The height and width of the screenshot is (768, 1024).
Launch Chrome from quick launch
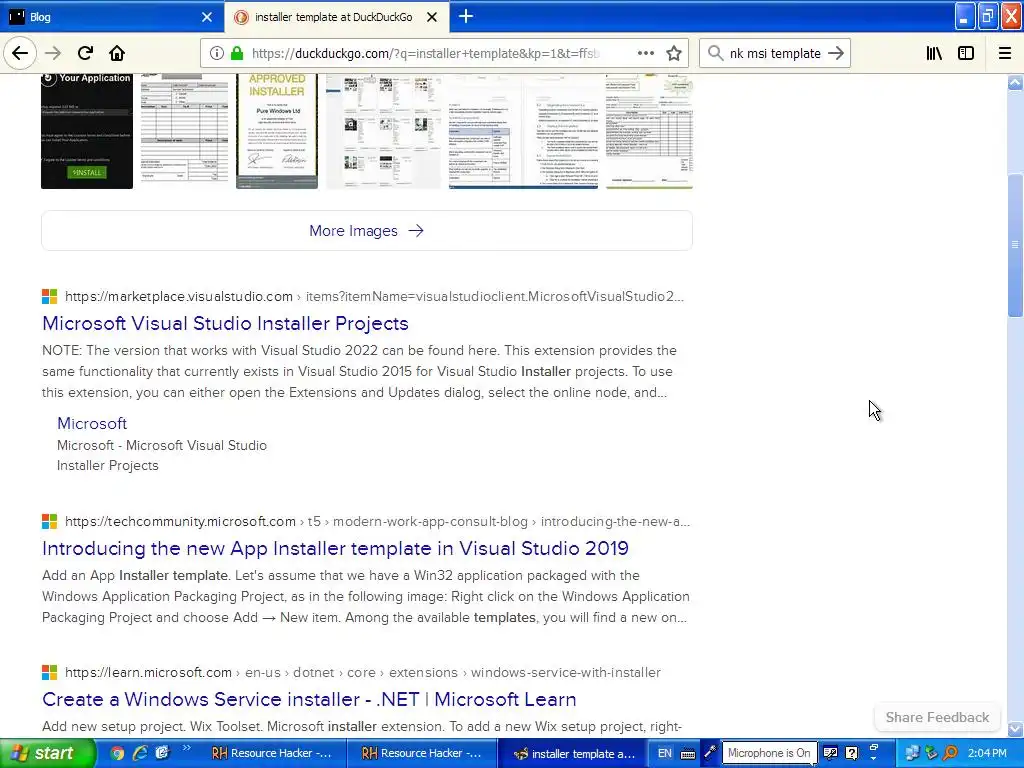coord(117,753)
